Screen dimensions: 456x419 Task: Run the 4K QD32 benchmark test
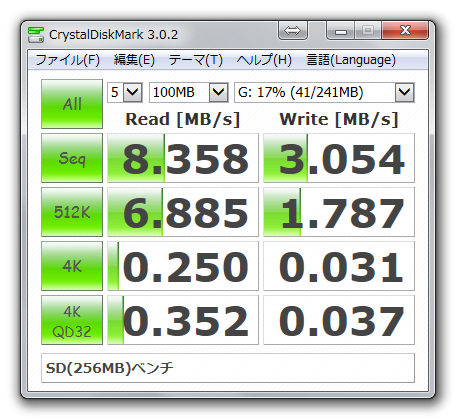point(72,320)
